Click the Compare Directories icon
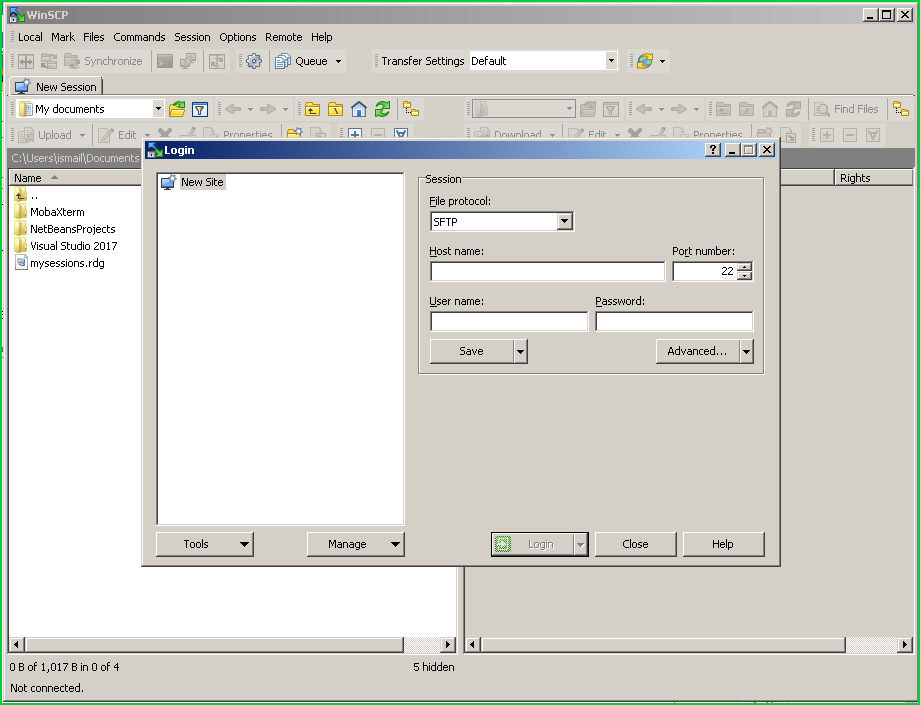Screen dimensions: 920x705 point(25,61)
